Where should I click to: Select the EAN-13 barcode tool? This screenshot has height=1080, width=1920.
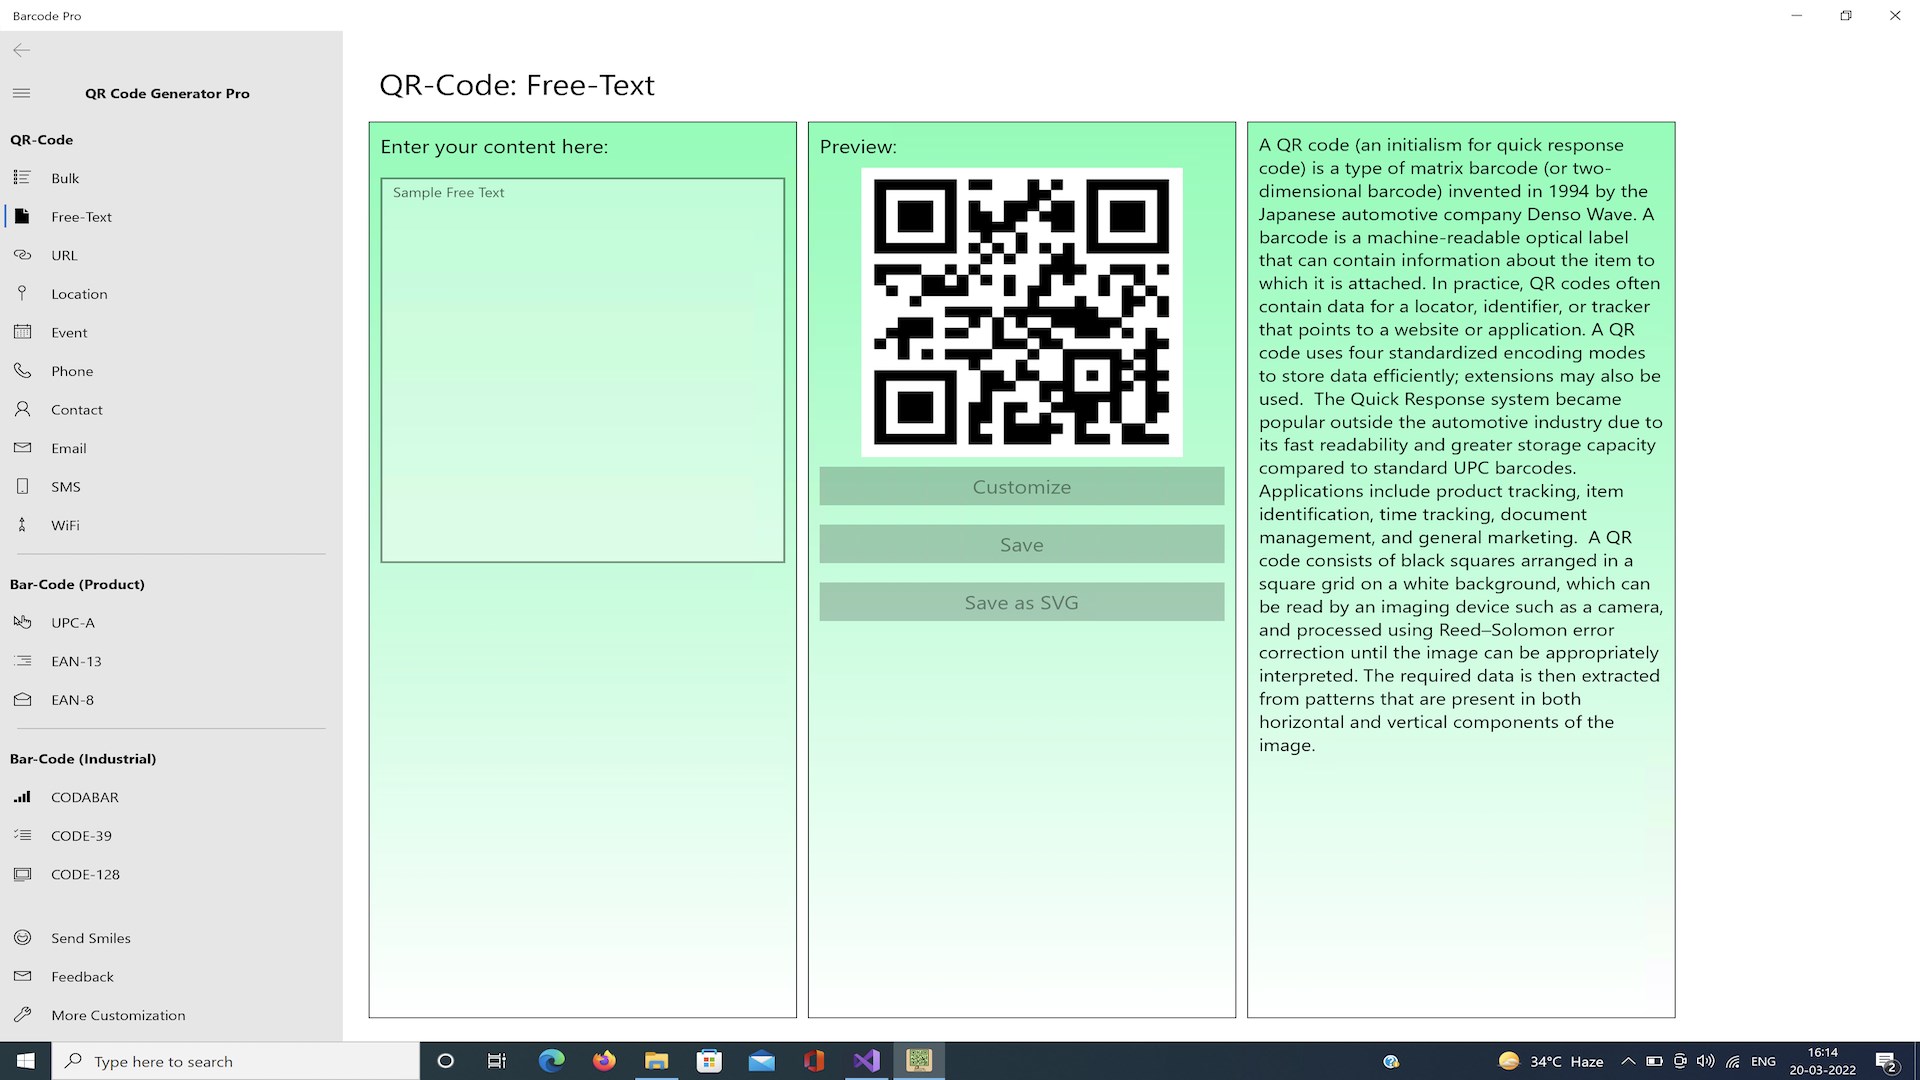75,661
